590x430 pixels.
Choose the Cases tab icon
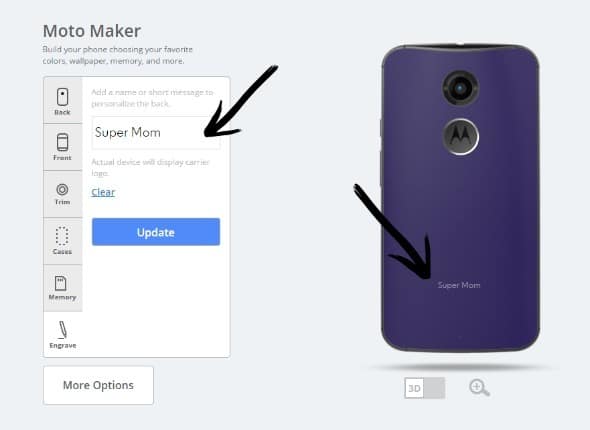(62, 241)
